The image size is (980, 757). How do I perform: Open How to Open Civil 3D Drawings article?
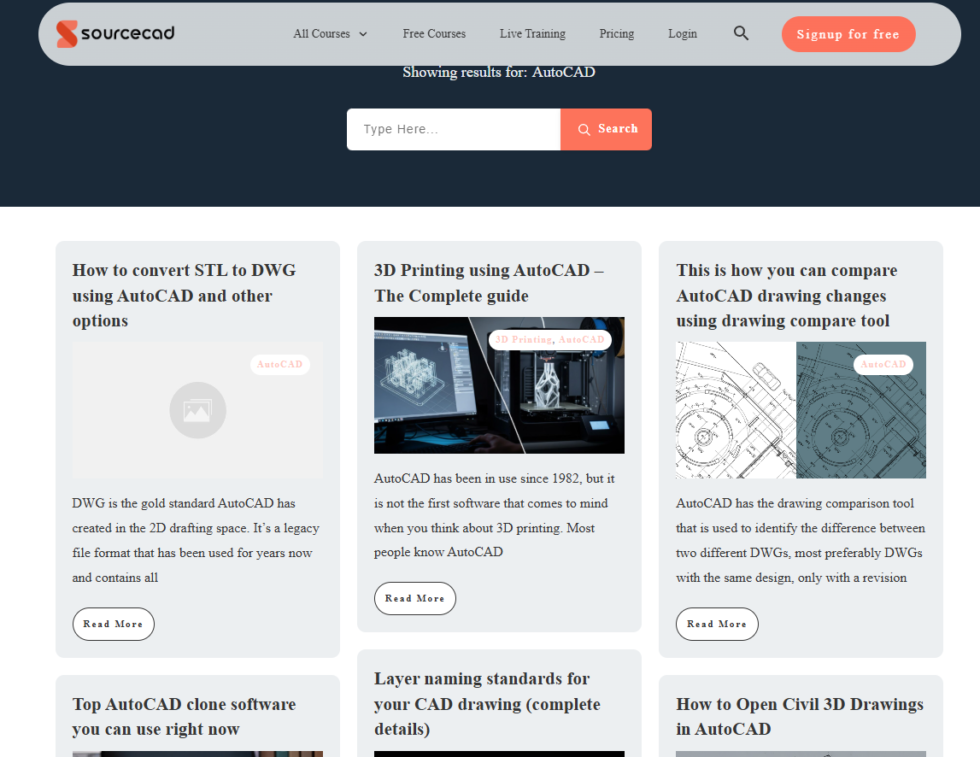(x=799, y=716)
